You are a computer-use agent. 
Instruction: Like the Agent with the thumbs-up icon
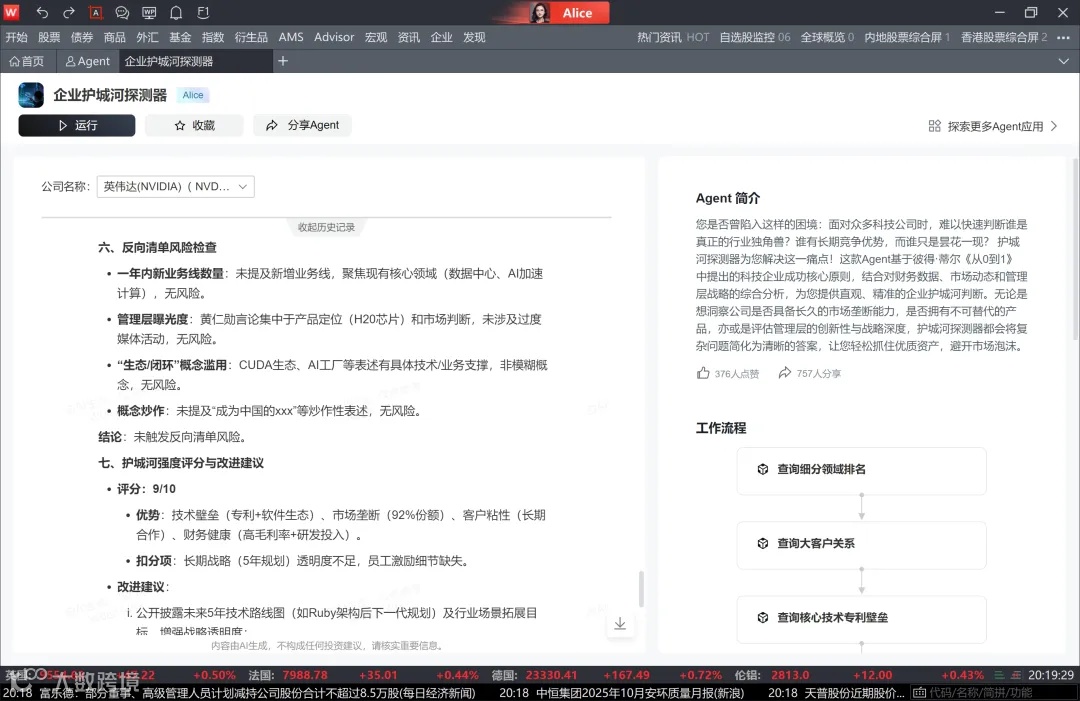click(704, 372)
